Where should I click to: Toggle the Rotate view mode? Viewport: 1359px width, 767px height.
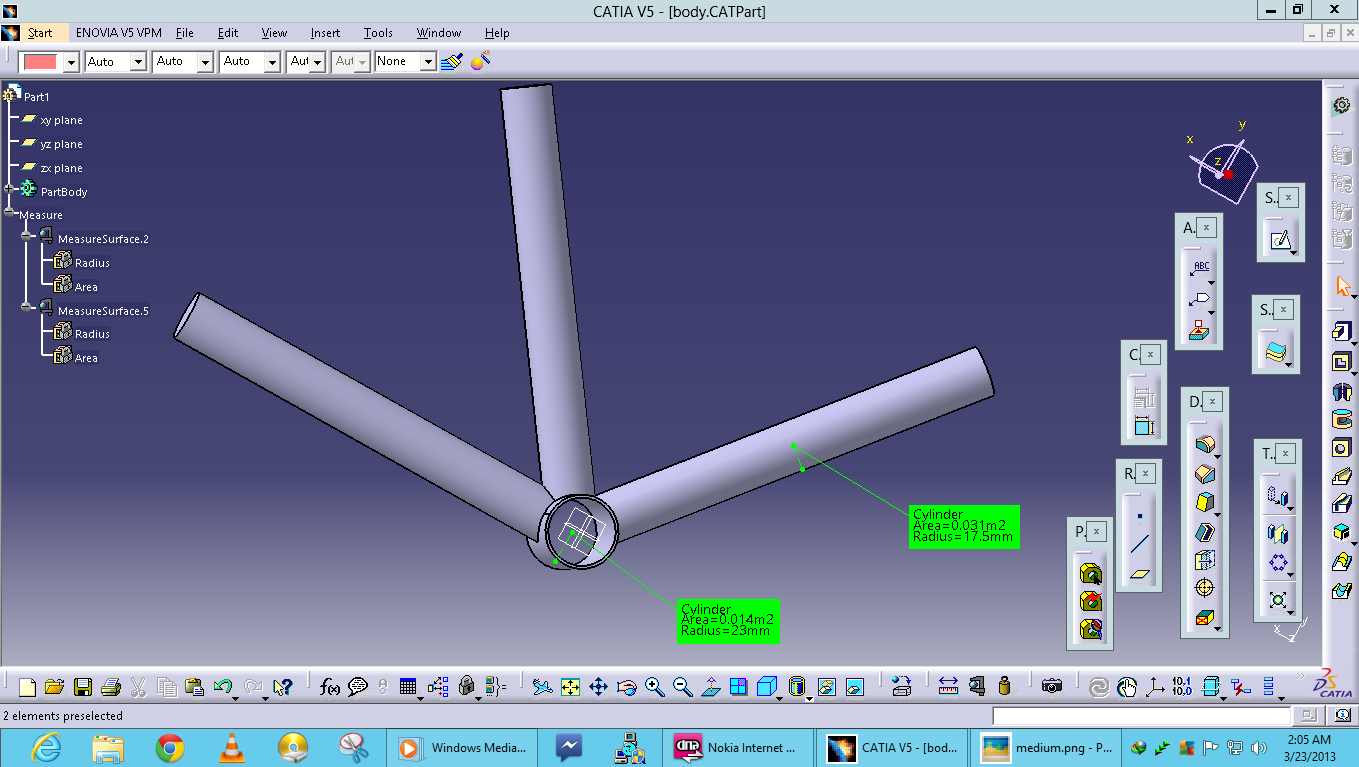tap(626, 687)
